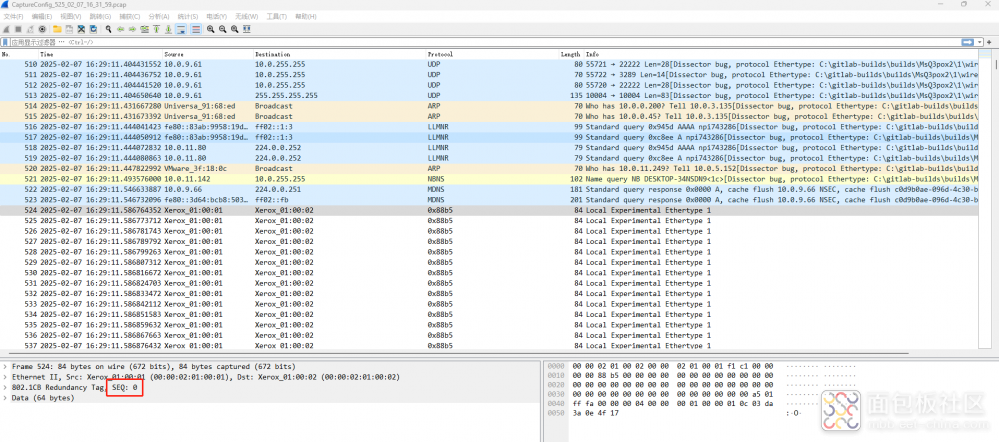Click VMware_3f:18:0c source in packet 520
The width and height of the screenshot is (999, 442).
tap(196, 169)
